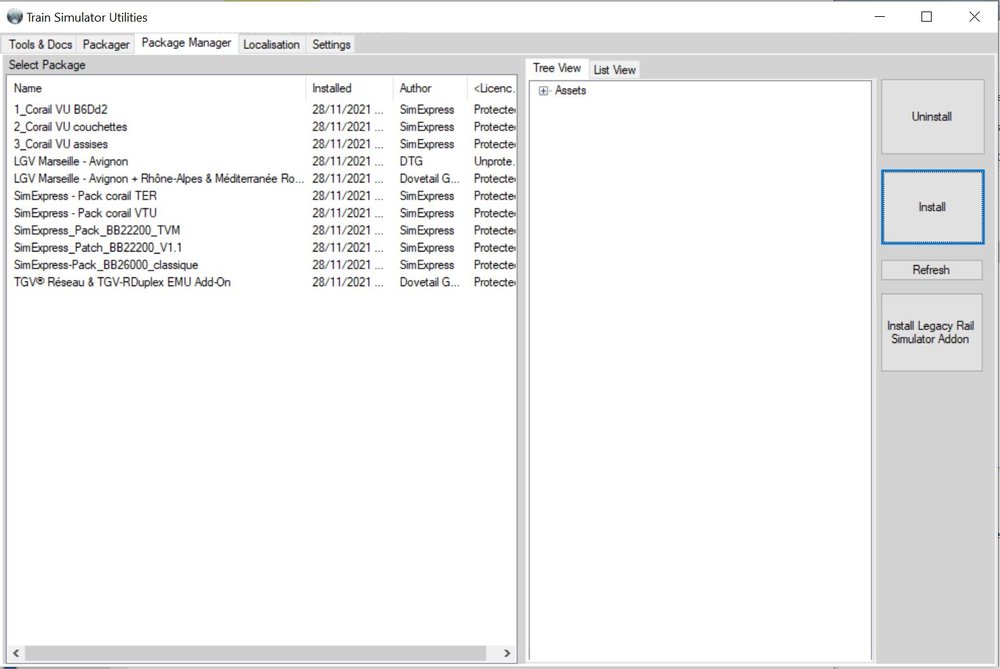The height and width of the screenshot is (669, 1000).
Task: Switch to the Packager tab
Action: (x=106, y=45)
